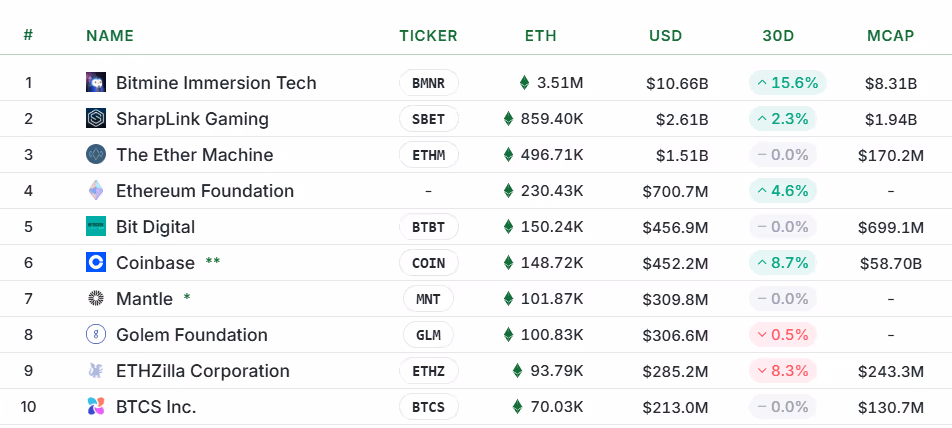Sort table by ETH column header
Image resolution: width=952 pixels, height=428 pixels.
[540, 36]
